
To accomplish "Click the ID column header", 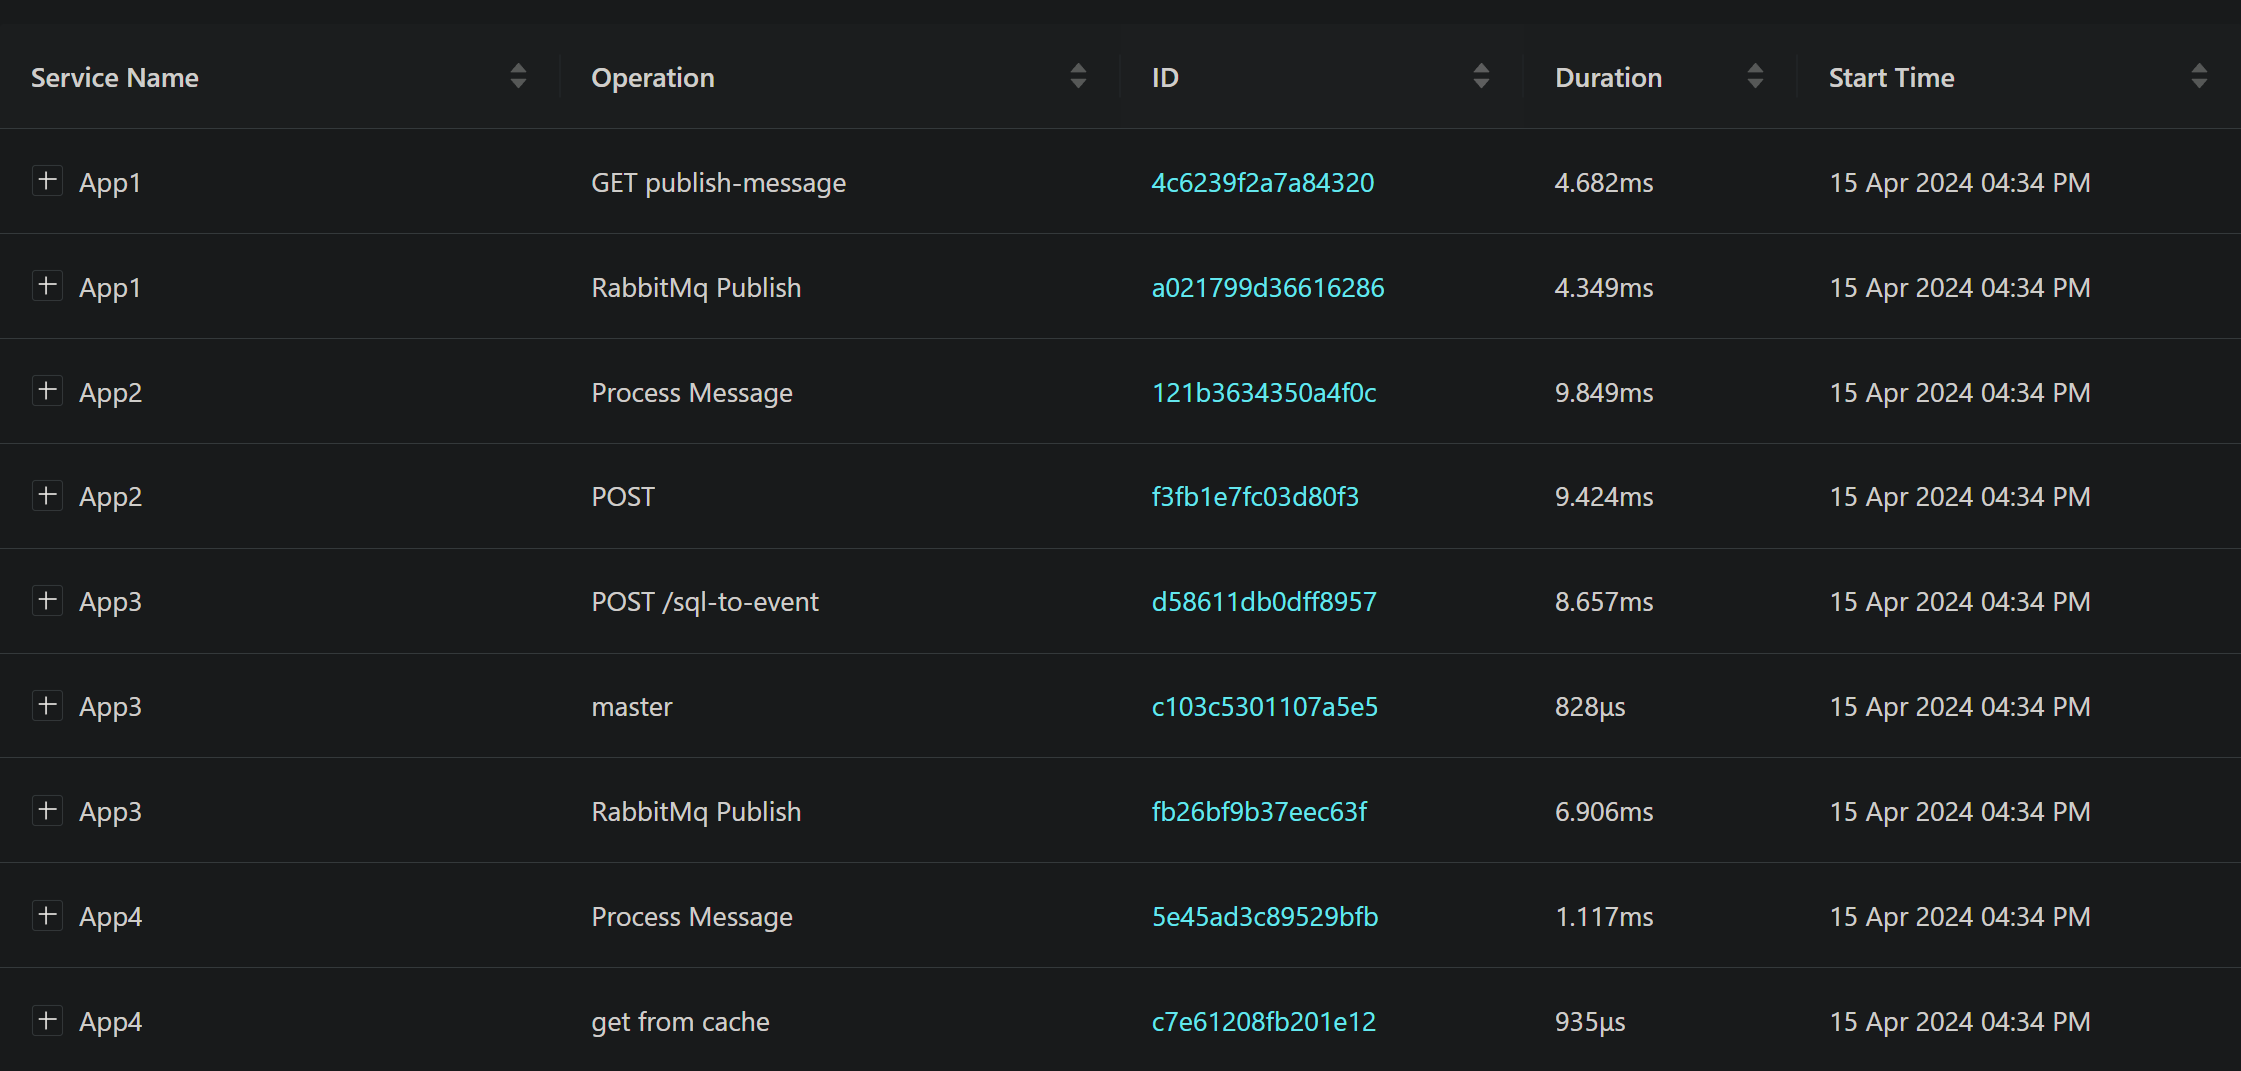I will click(x=1322, y=77).
